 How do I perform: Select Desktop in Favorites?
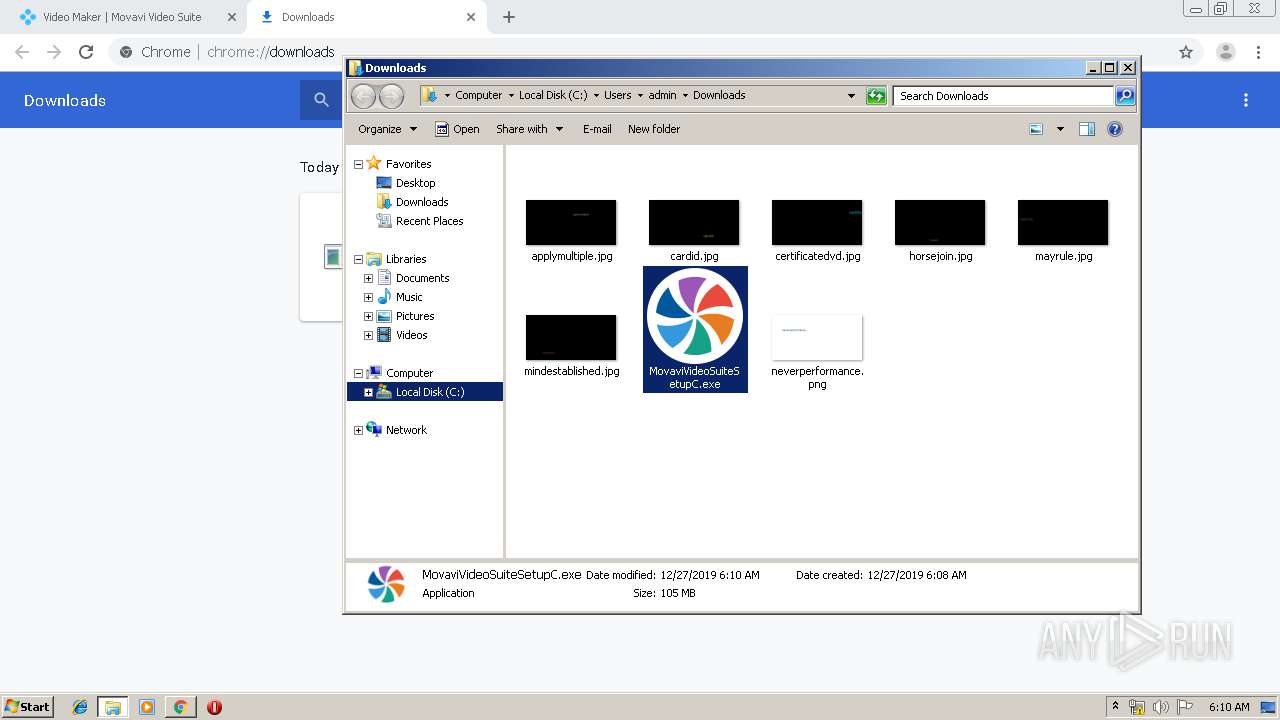(x=415, y=183)
